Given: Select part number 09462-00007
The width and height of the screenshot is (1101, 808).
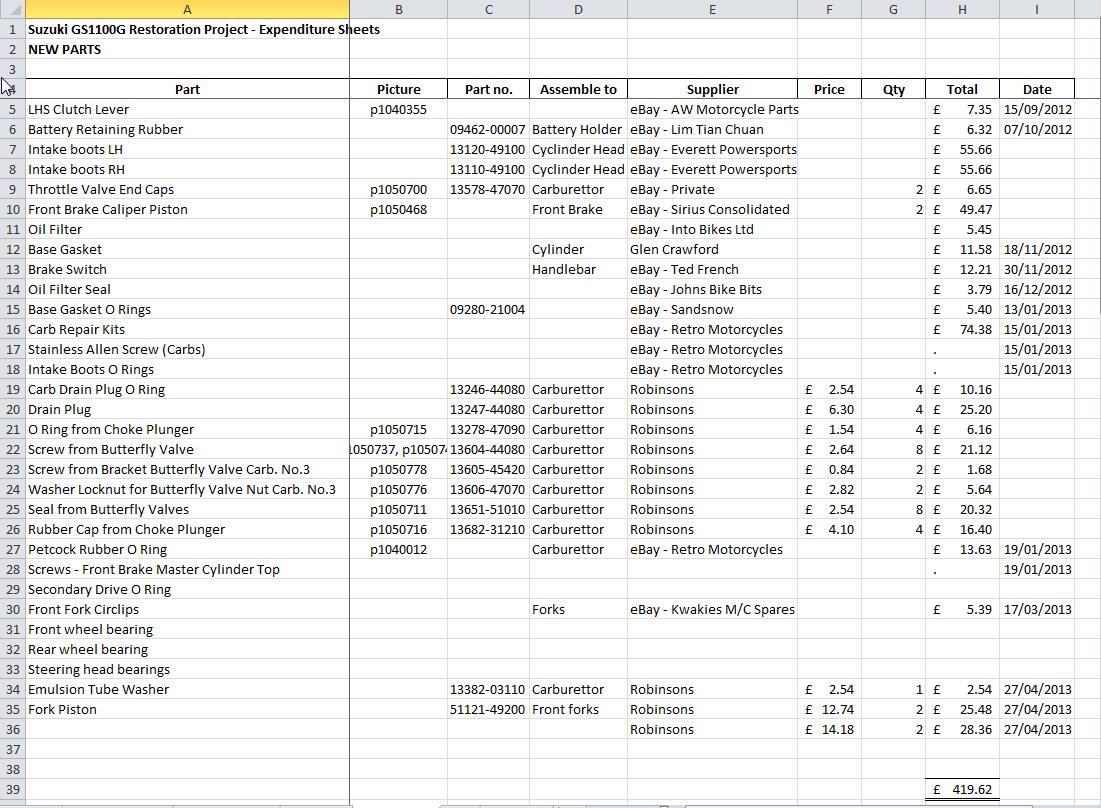Looking at the screenshot, I should point(489,129).
